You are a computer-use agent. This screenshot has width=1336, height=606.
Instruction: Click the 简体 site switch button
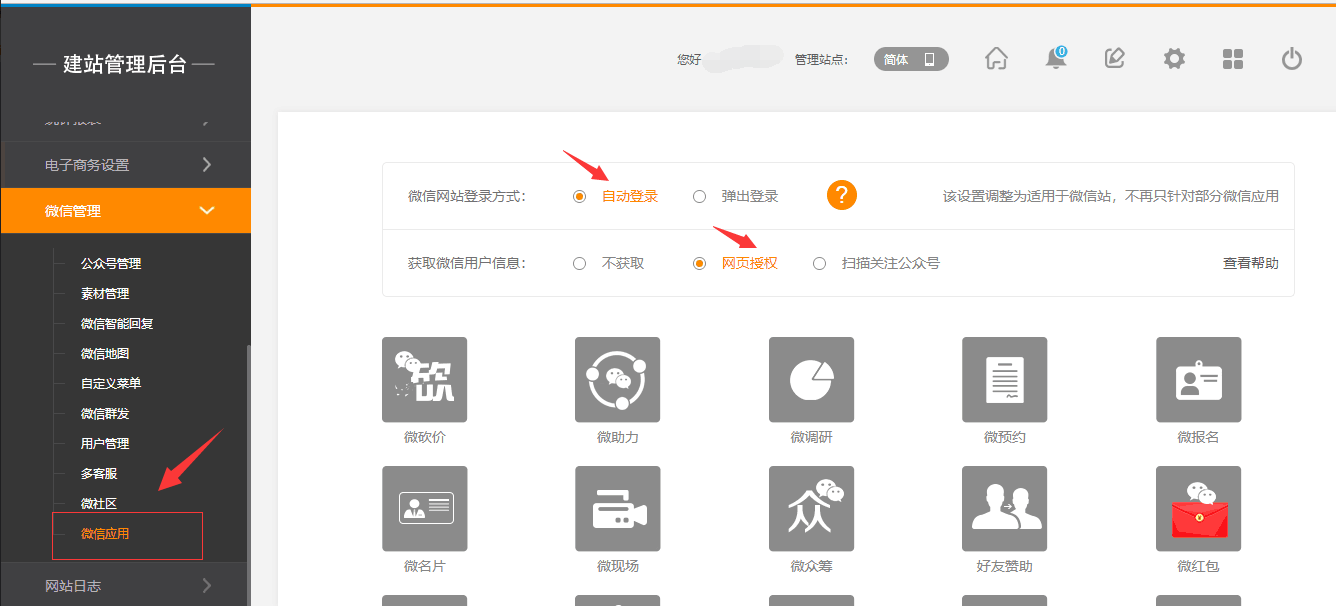(x=910, y=60)
